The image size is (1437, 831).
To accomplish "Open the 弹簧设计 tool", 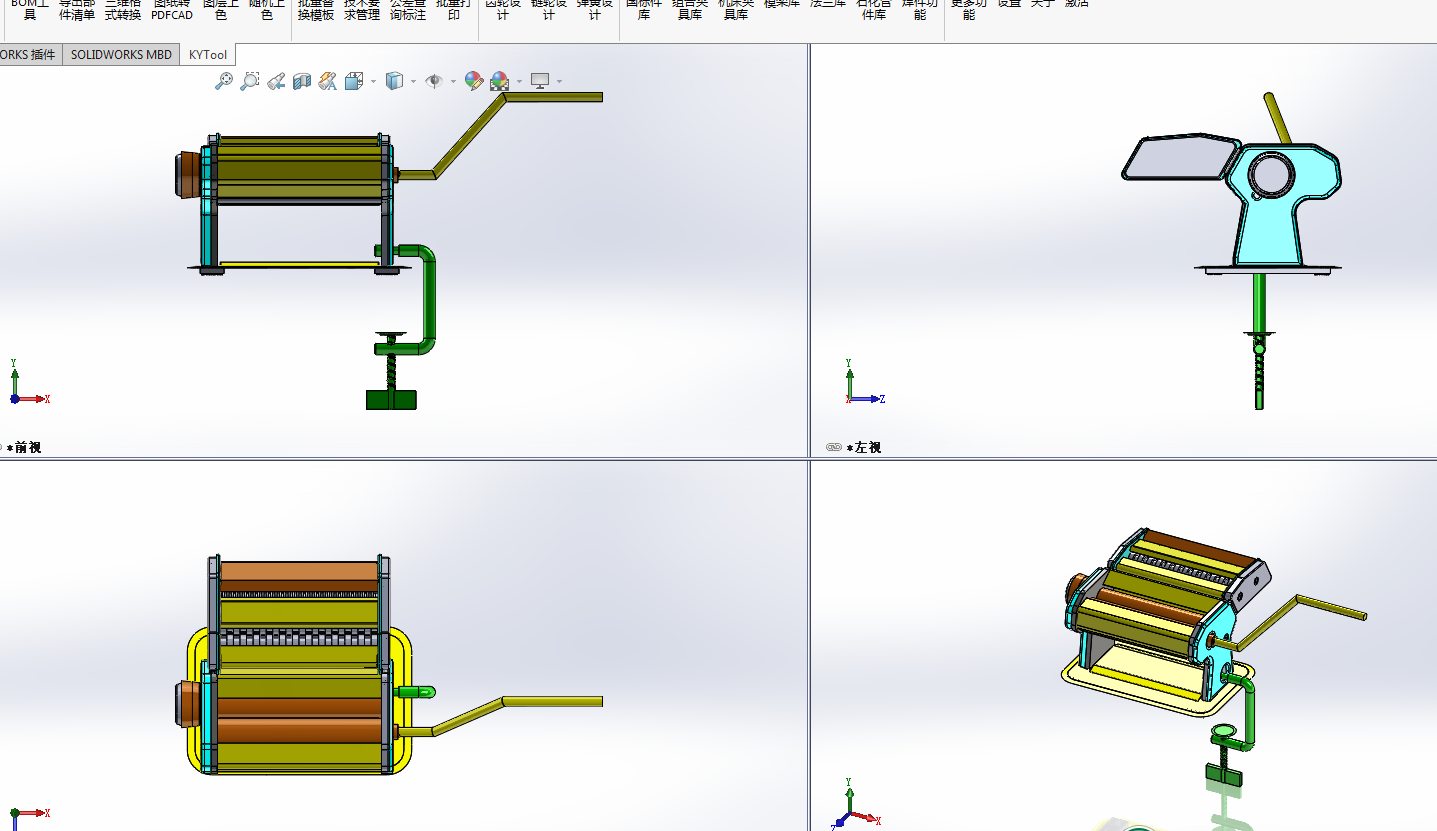I will pos(595,9).
